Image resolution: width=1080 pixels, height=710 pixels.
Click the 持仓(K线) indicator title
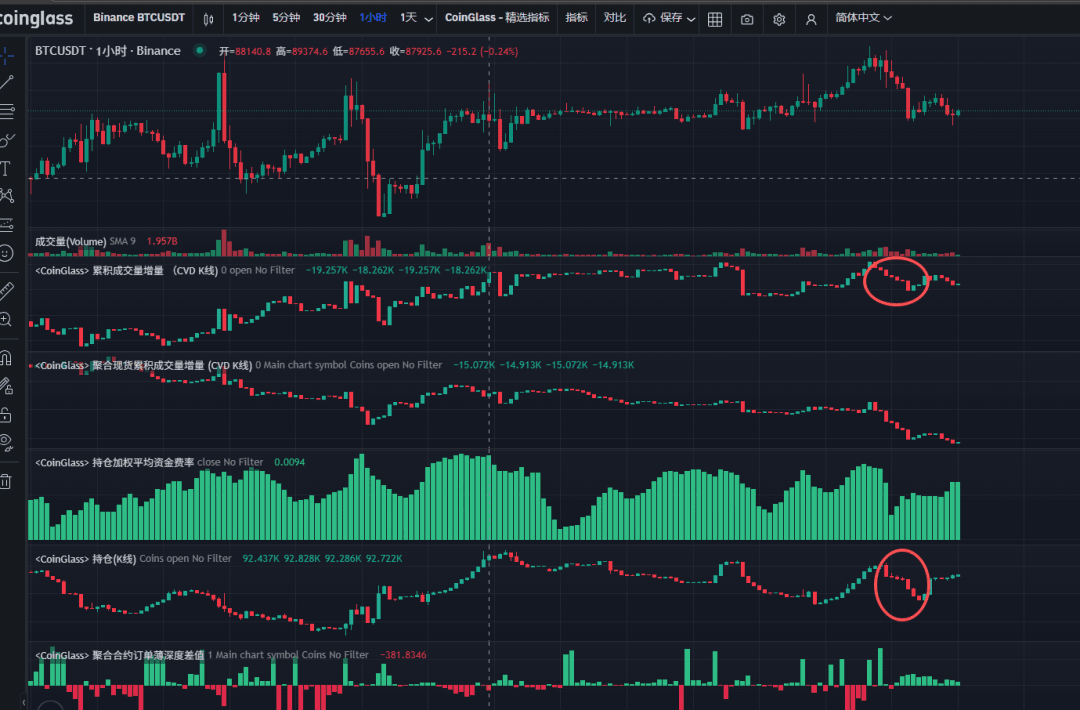[85, 558]
